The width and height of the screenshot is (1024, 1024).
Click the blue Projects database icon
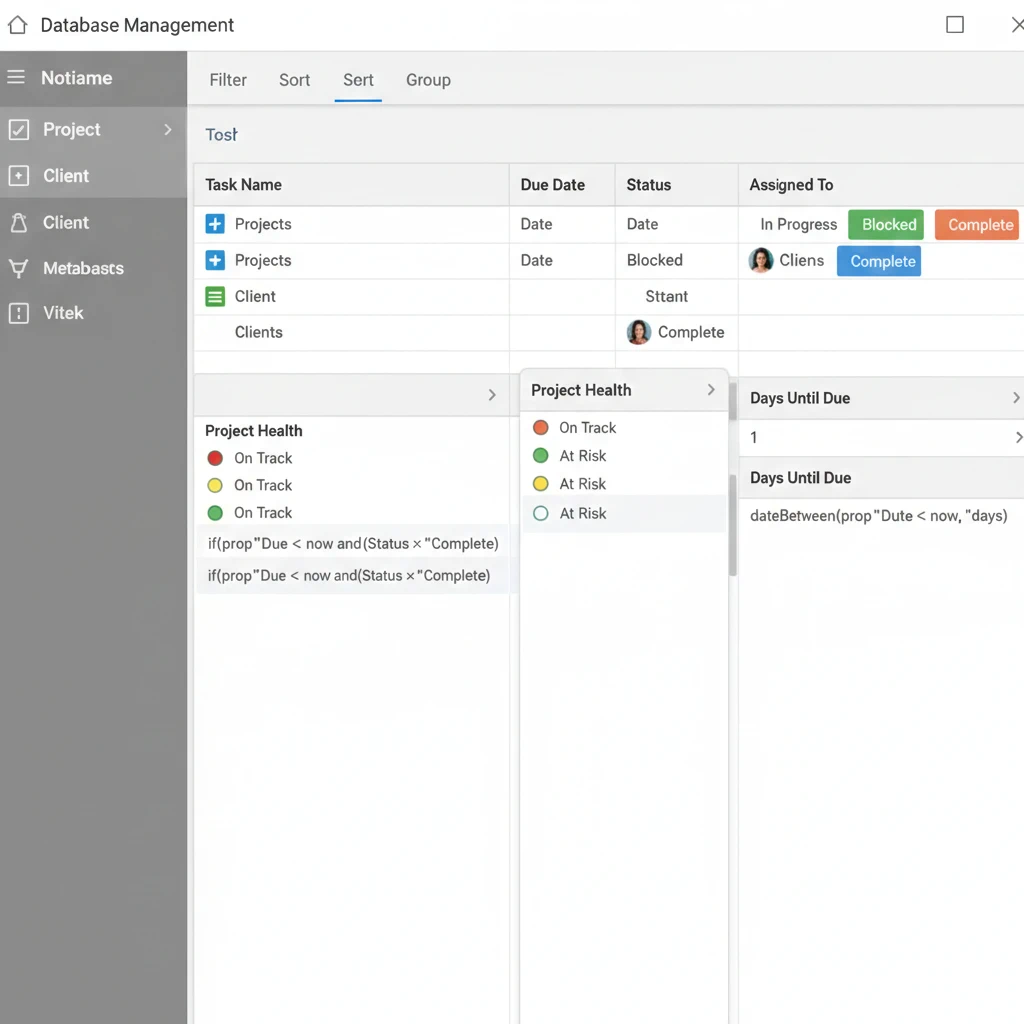click(x=214, y=224)
